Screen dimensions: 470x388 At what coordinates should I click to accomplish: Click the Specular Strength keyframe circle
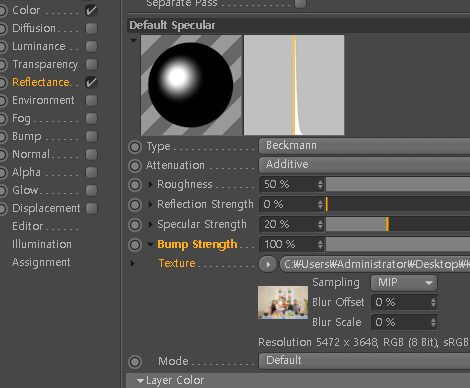pyautogui.click(x=135, y=225)
